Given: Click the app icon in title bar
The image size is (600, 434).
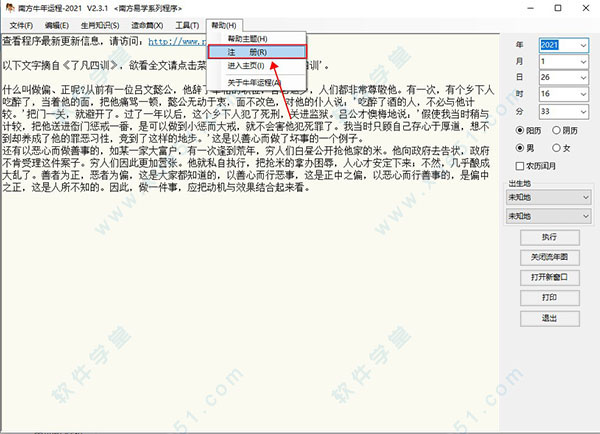Looking at the screenshot, I should point(8,7).
